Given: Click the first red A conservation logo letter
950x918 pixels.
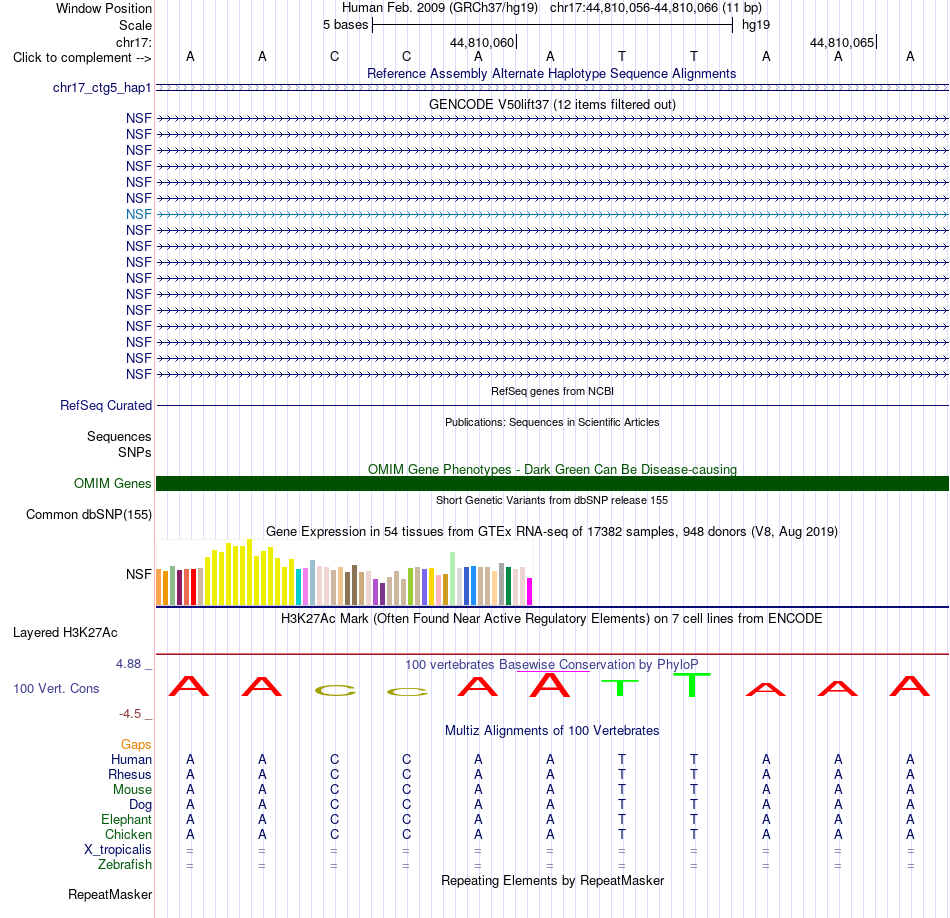Looking at the screenshot, I should coord(189,686).
